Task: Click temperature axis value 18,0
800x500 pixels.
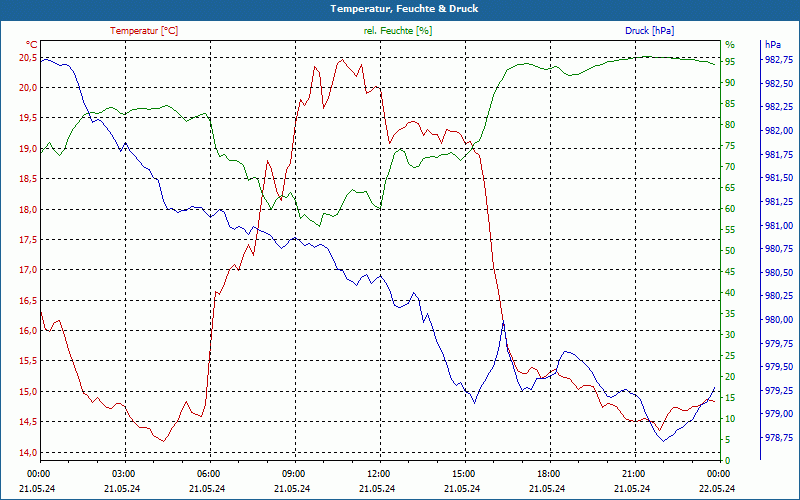Action: pos(28,209)
